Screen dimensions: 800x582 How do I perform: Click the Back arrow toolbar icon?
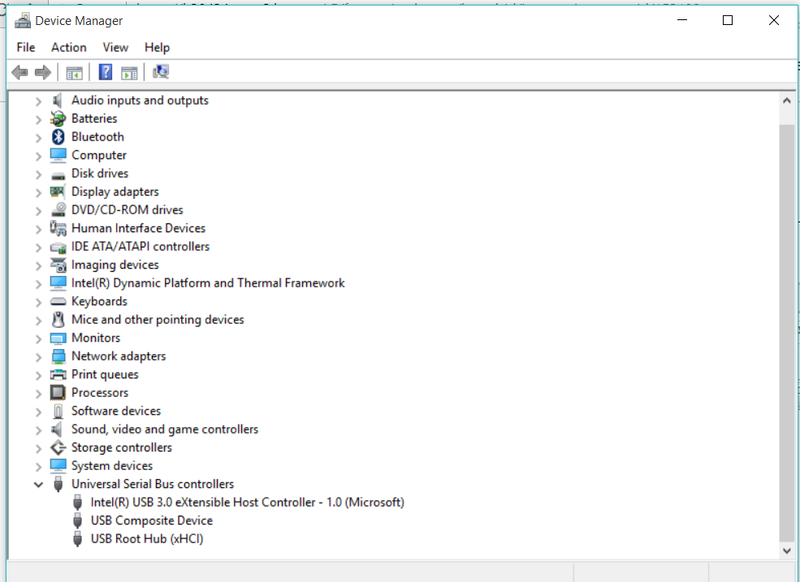20,72
